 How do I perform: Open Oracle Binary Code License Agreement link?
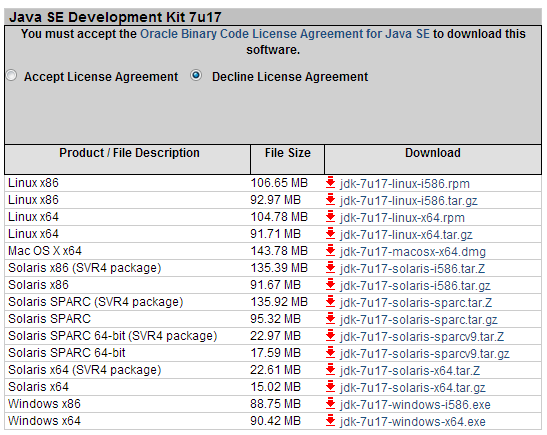point(285,34)
